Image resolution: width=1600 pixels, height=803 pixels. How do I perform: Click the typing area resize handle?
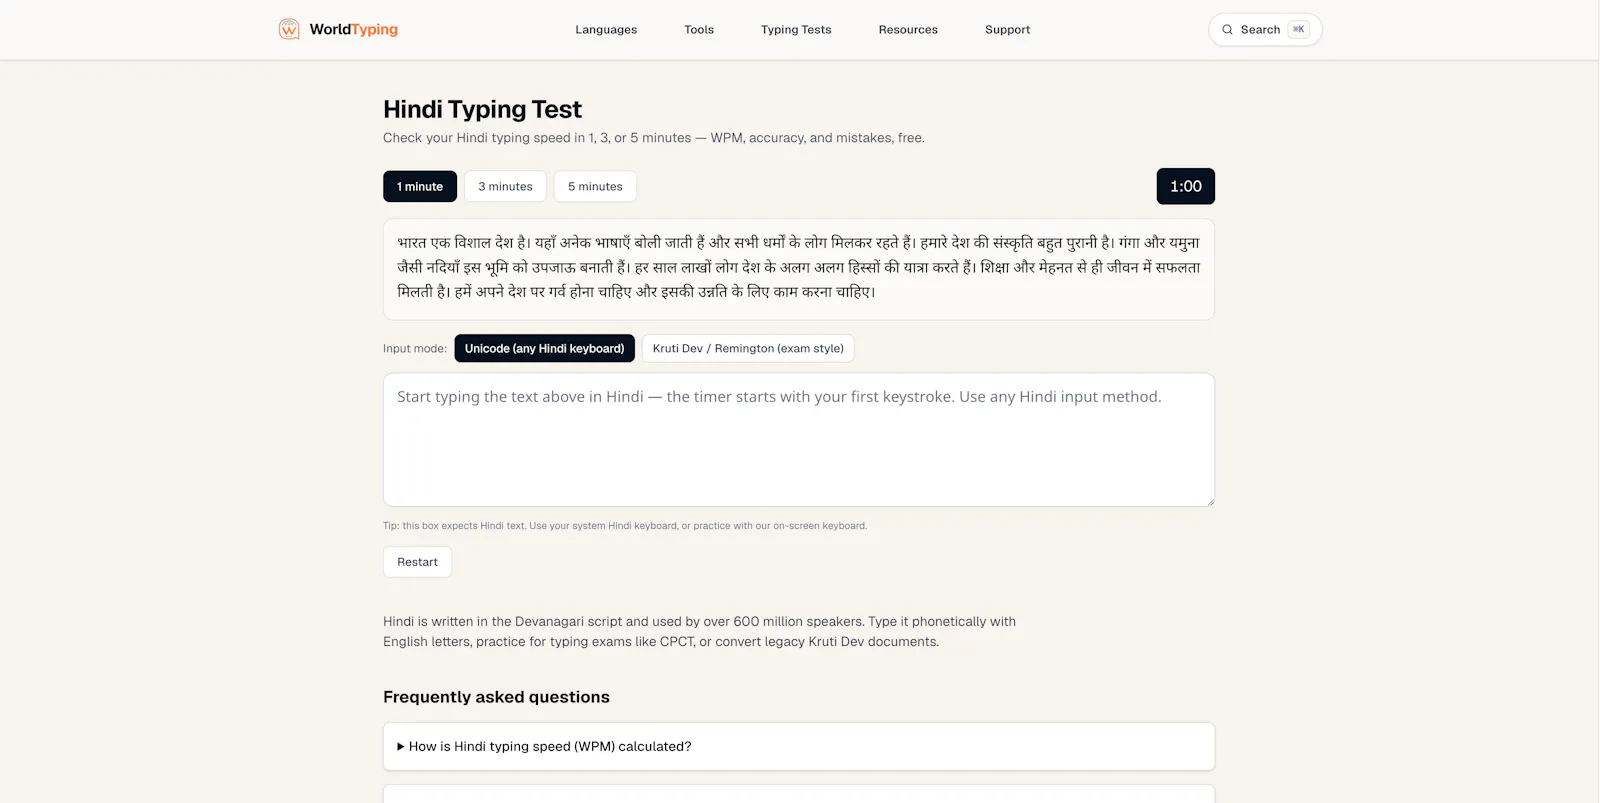click(x=1210, y=502)
